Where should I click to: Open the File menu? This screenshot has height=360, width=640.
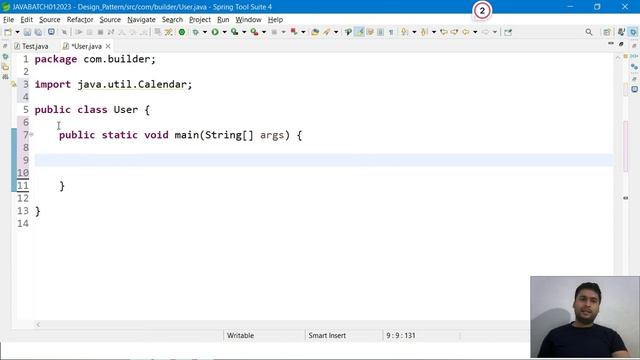(x=8, y=20)
